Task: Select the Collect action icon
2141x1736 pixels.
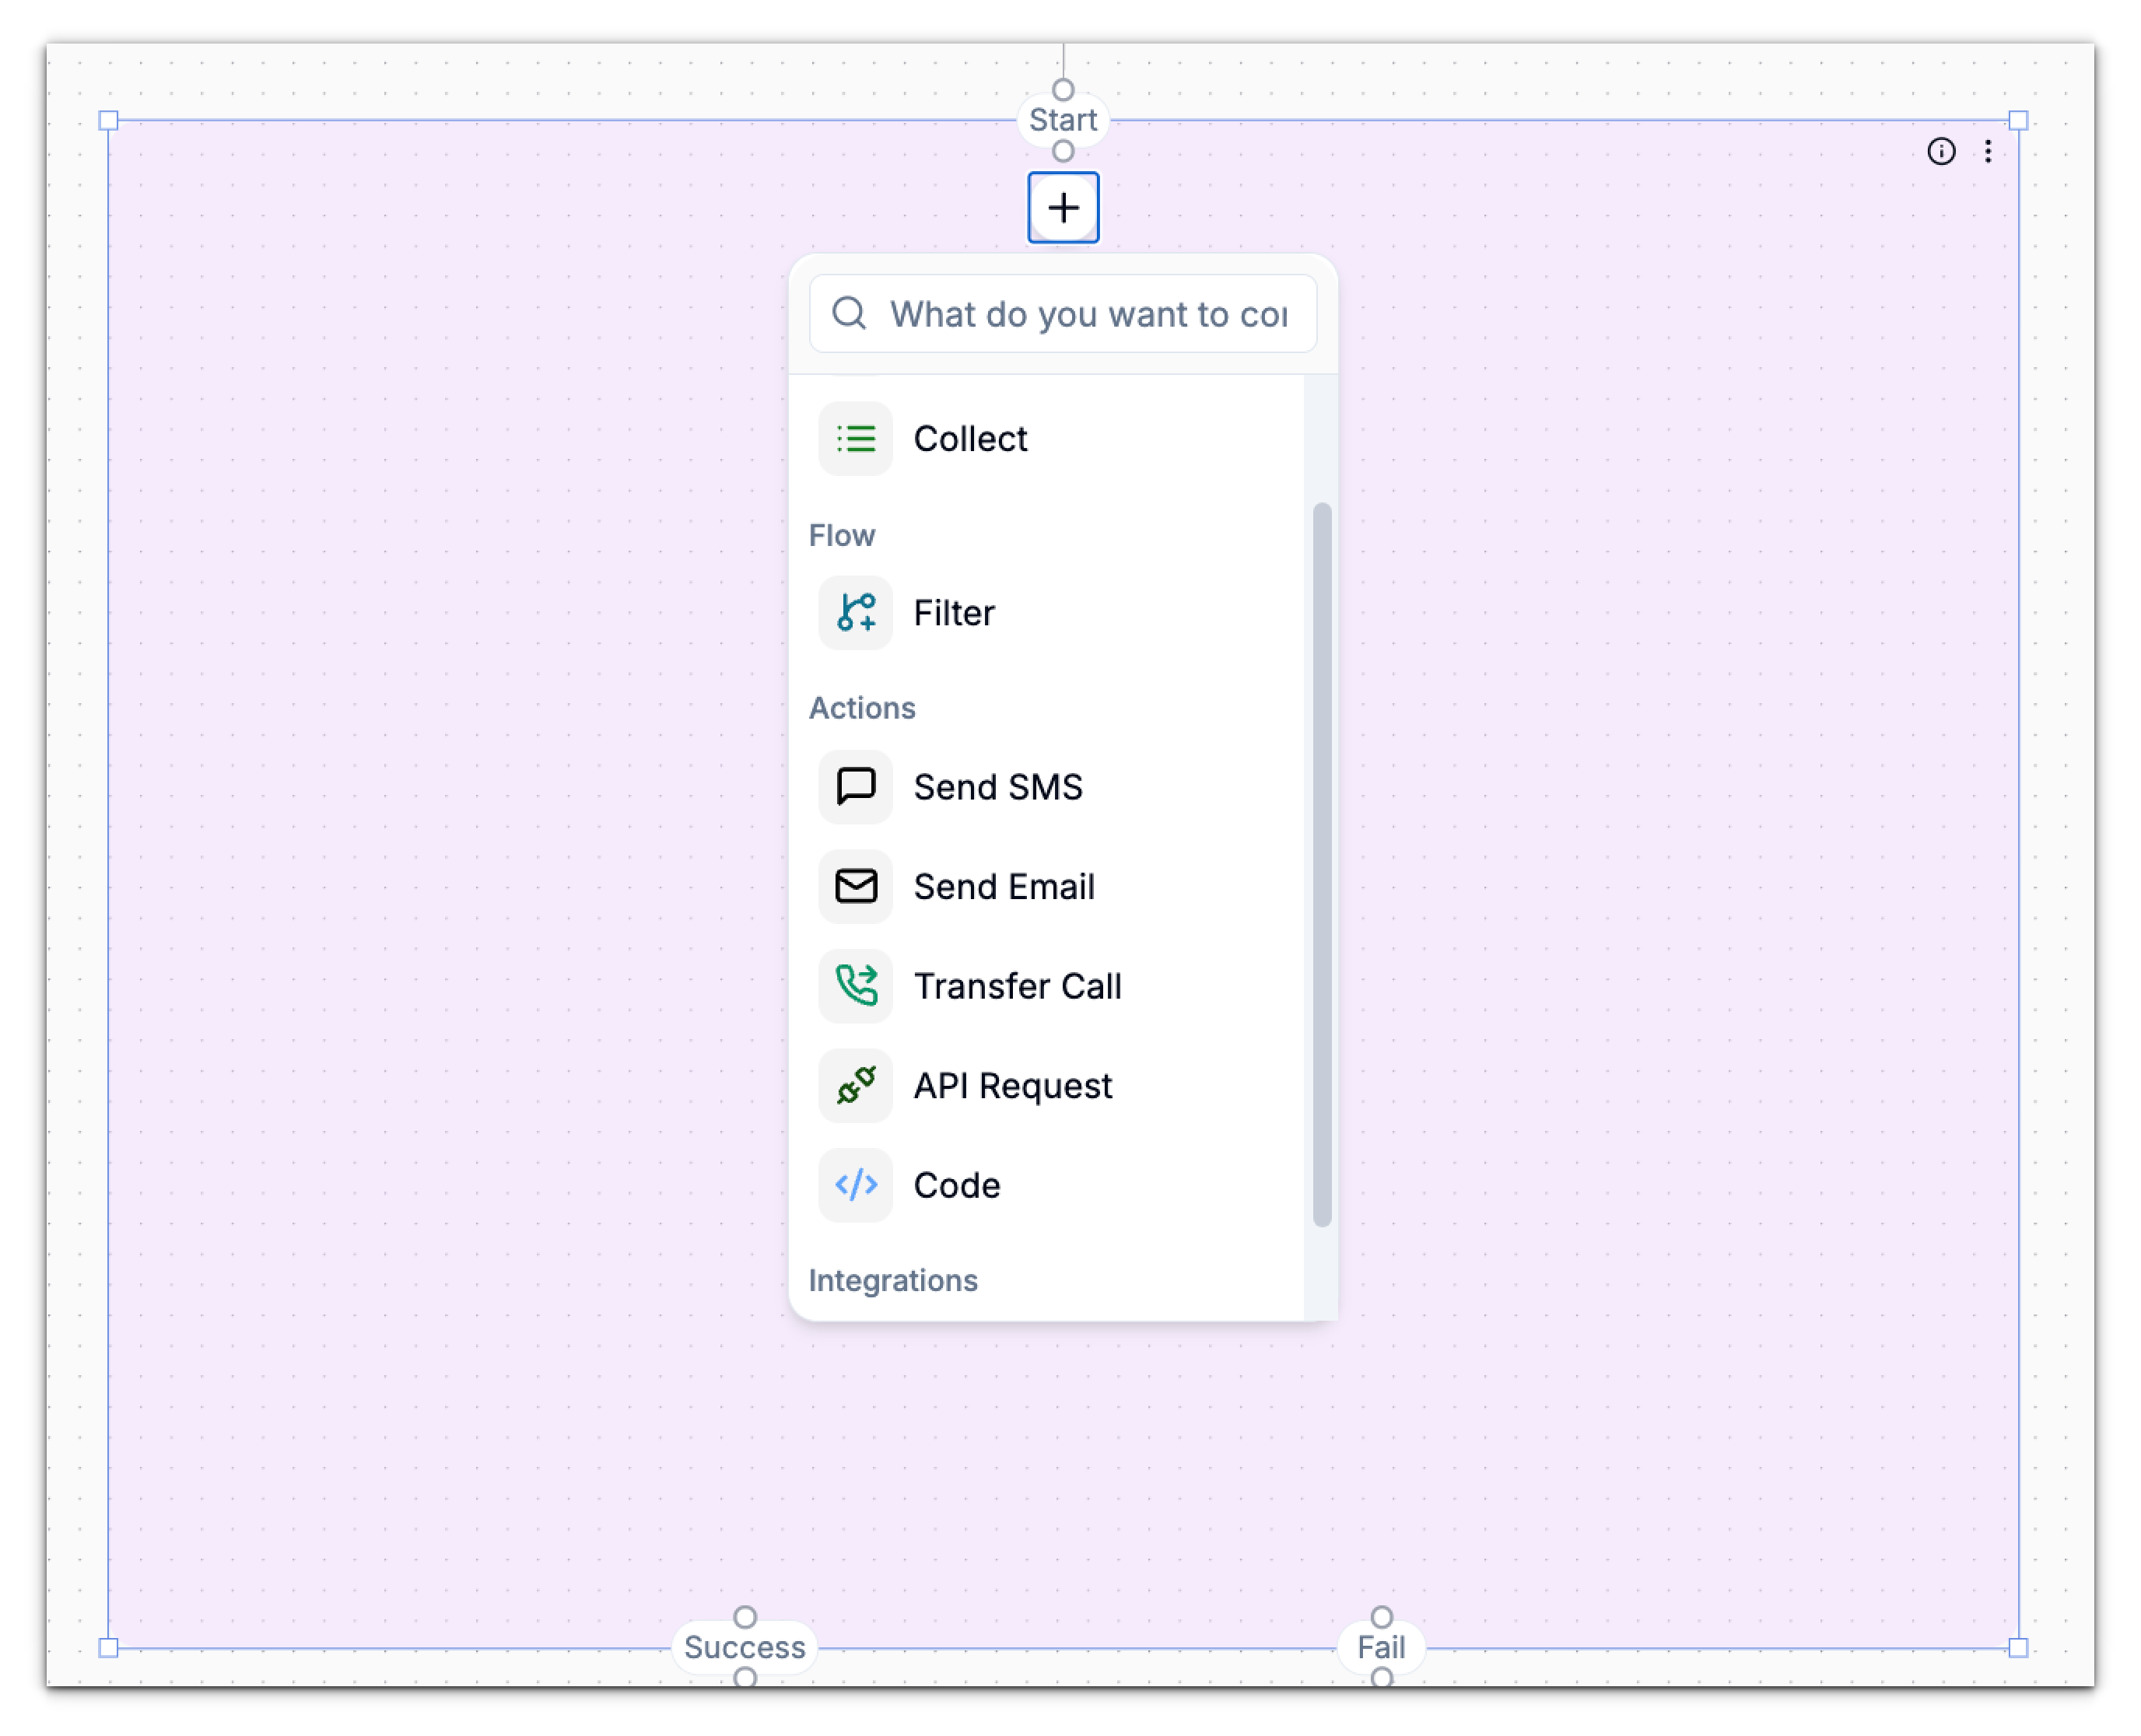Action: (856, 438)
